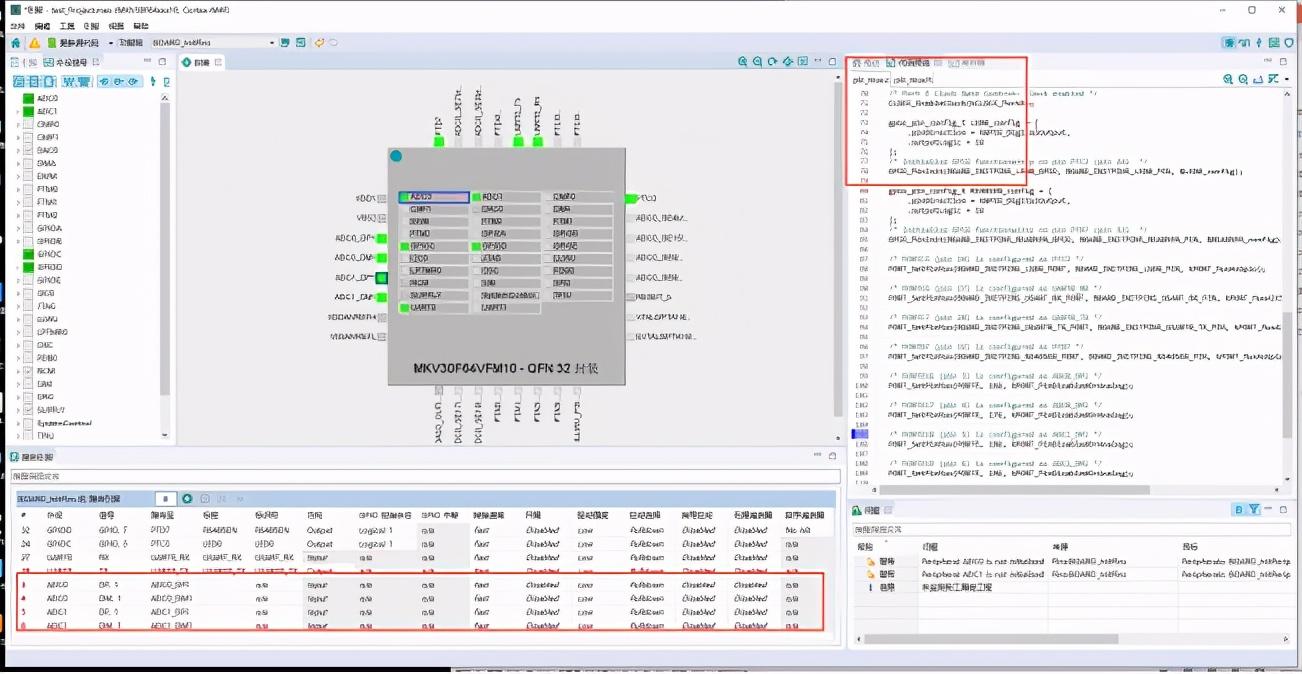Zoom out on the code preview
The width and height of the screenshot is (1302, 674).
tap(1243, 79)
